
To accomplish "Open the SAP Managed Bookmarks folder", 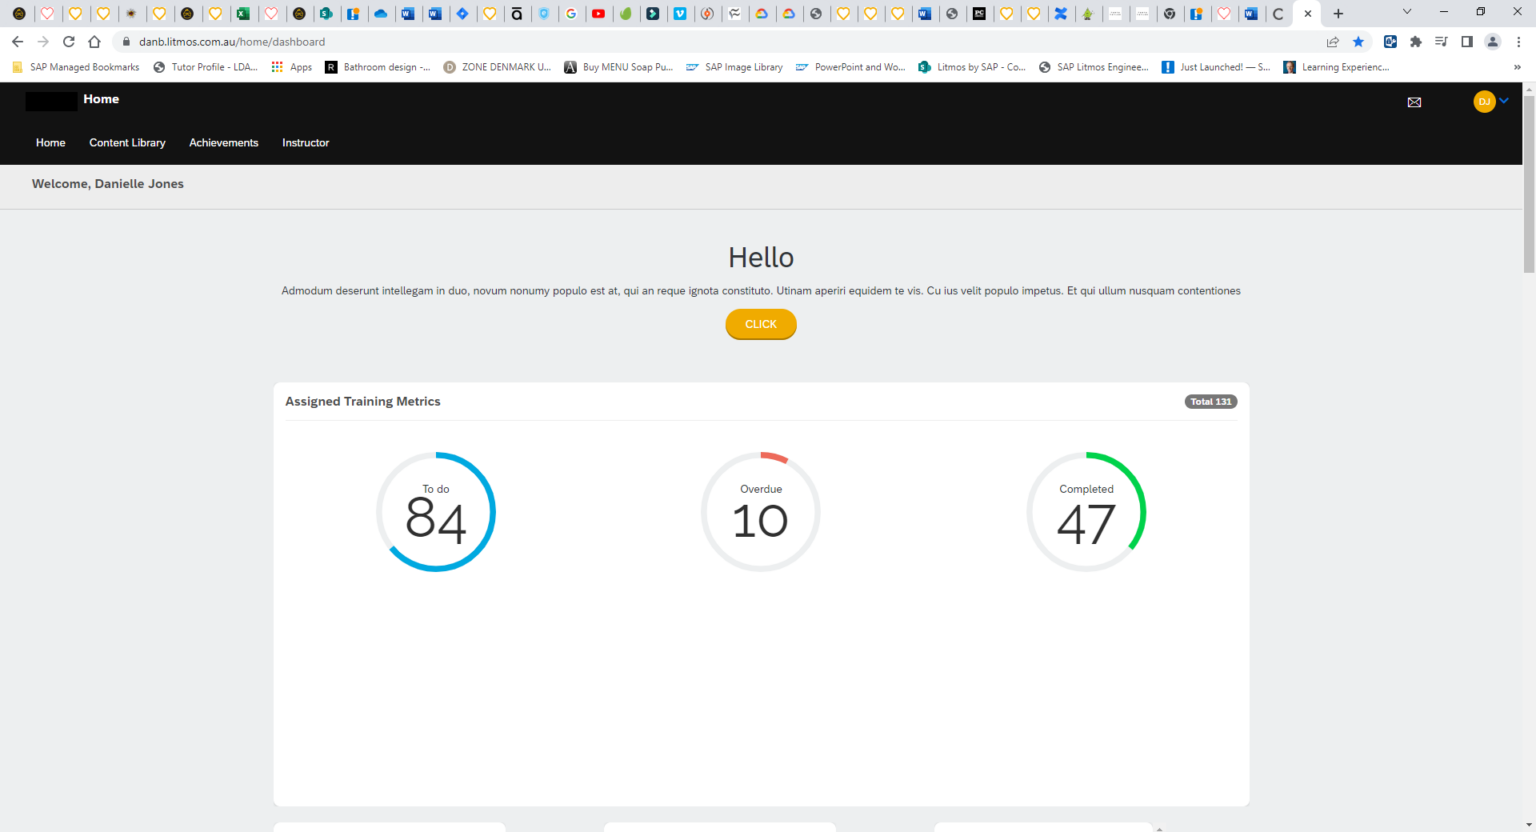I will (x=76, y=67).
